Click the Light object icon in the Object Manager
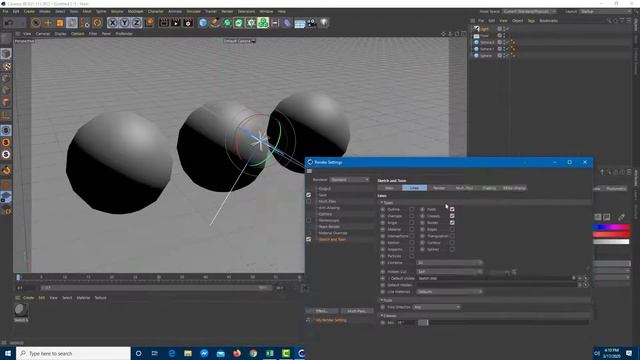Screen dimensions: 640x360 tap(476, 29)
